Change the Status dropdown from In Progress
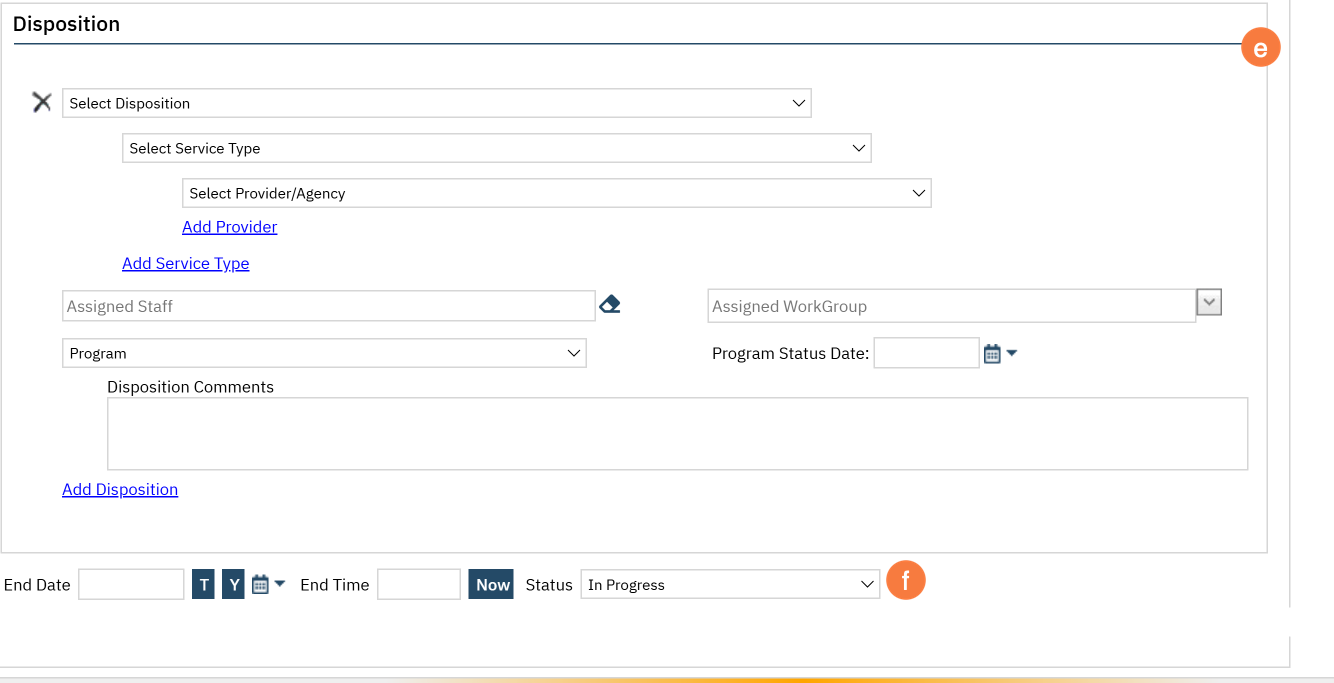The height and width of the screenshot is (683, 1334). coord(730,585)
